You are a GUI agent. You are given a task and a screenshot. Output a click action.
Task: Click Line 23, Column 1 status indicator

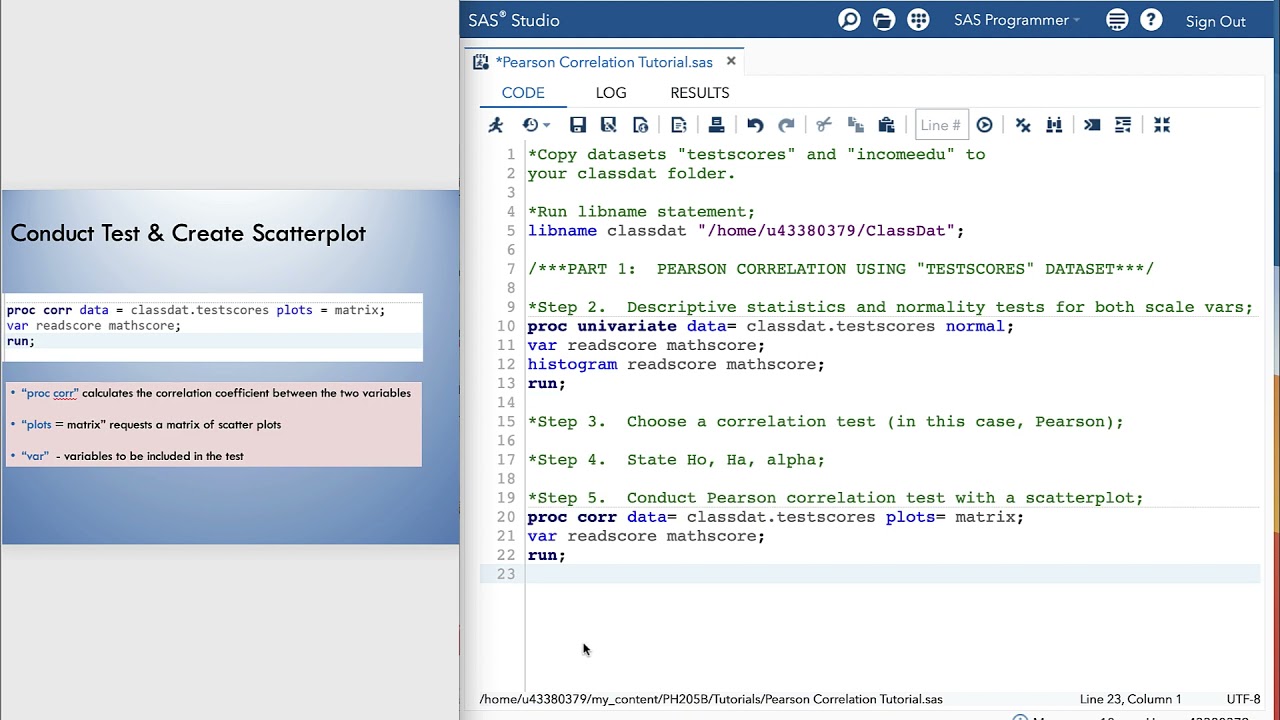pyautogui.click(x=1130, y=699)
